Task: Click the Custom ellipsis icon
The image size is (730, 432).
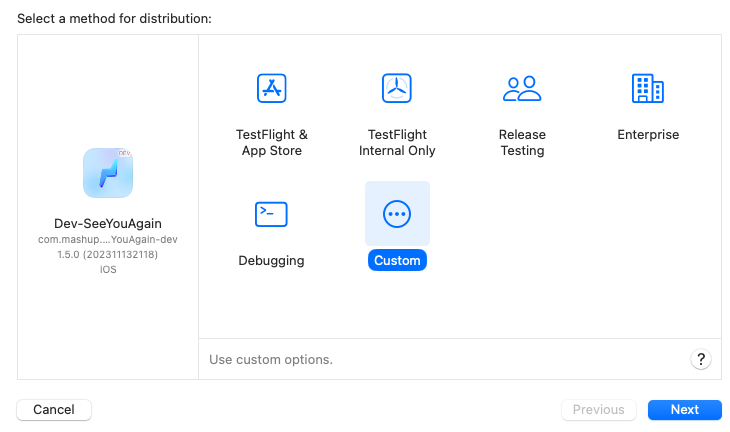Action: pos(397,214)
